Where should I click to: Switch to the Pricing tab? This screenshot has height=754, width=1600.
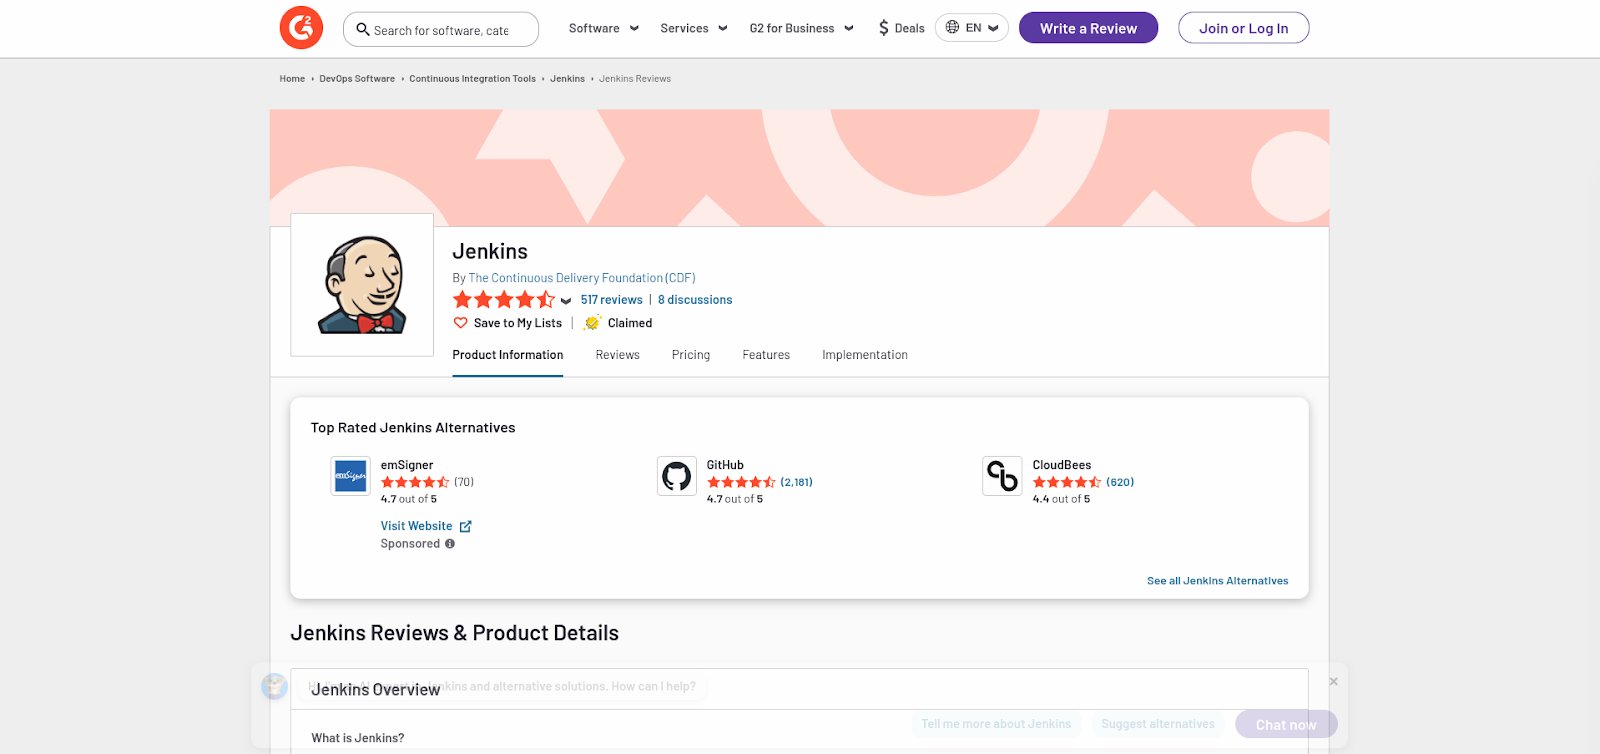pyautogui.click(x=691, y=355)
